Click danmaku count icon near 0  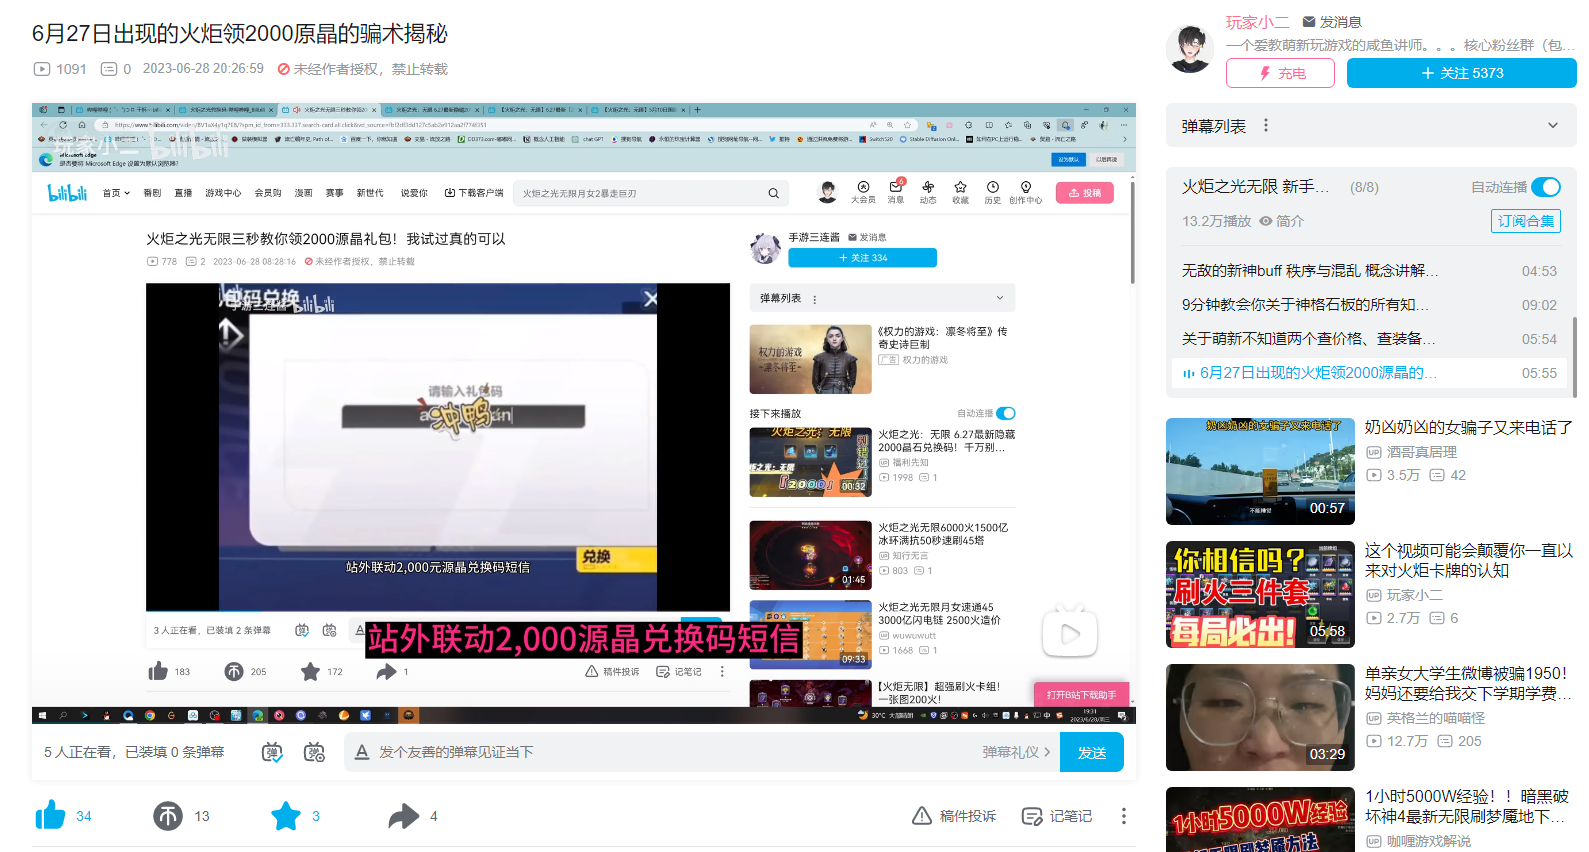pyautogui.click(x=109, y=69)
